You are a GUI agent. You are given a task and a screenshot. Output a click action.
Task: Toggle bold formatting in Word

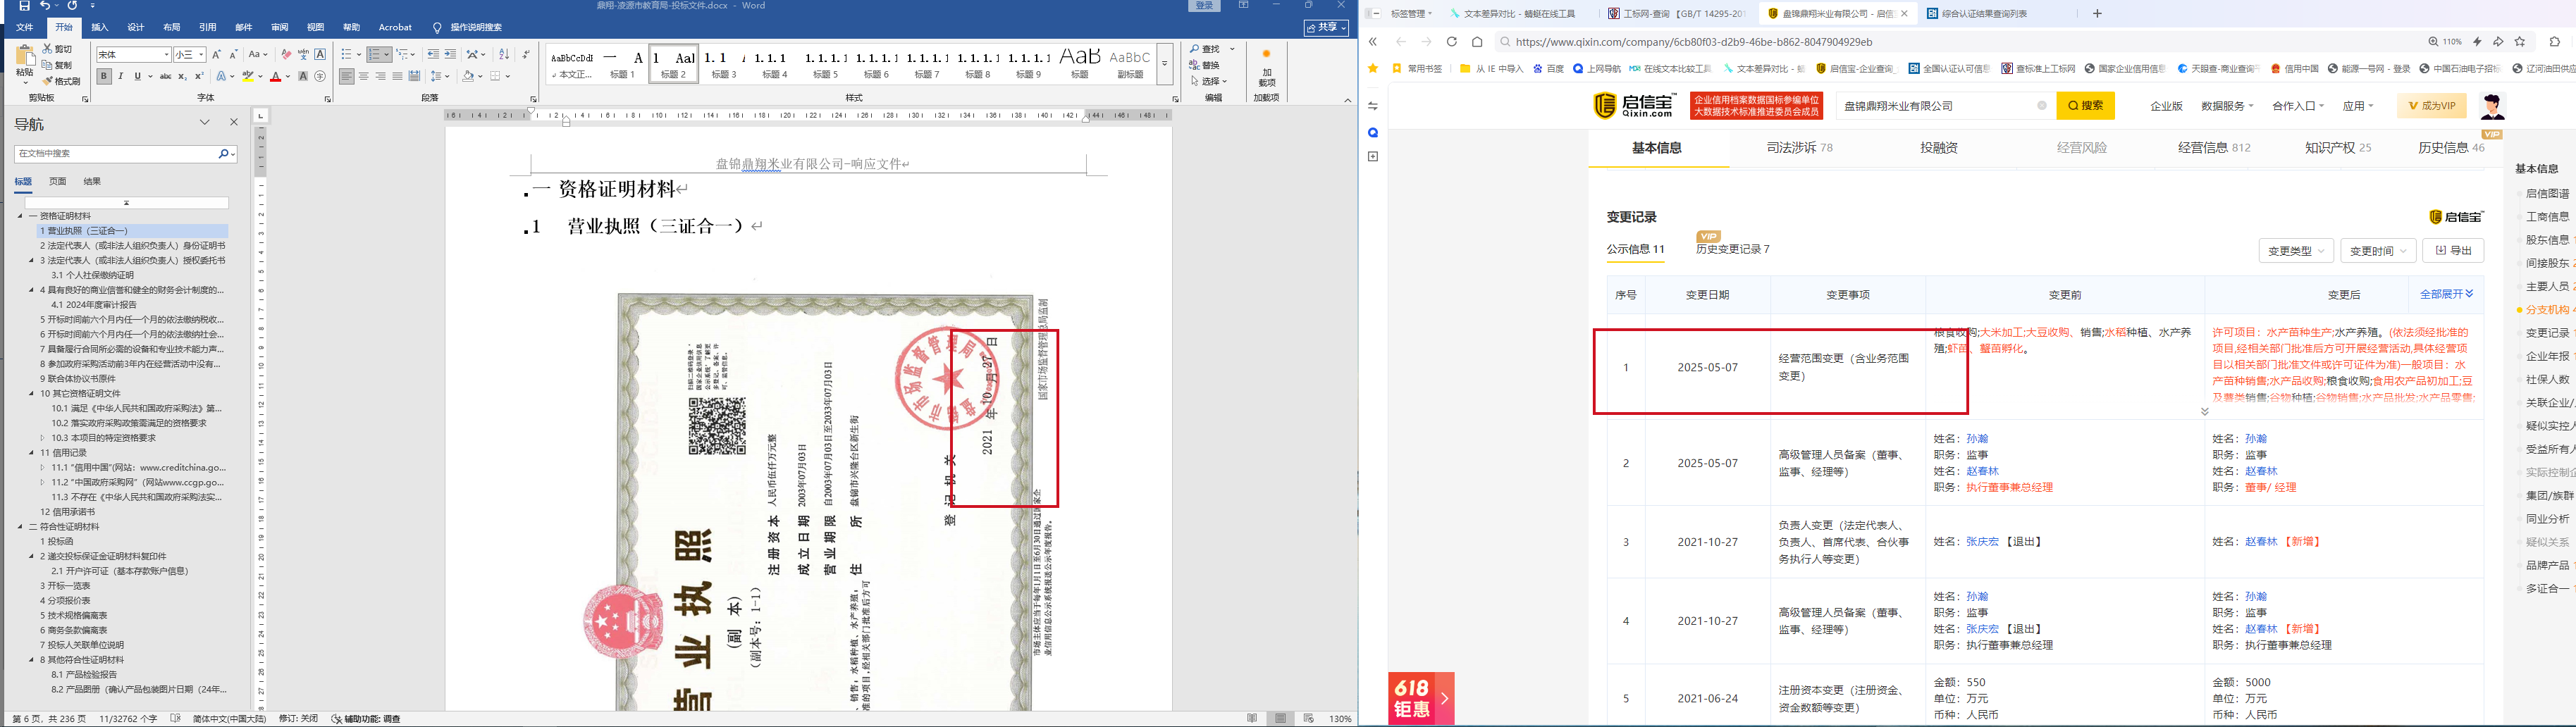[104, 76]
